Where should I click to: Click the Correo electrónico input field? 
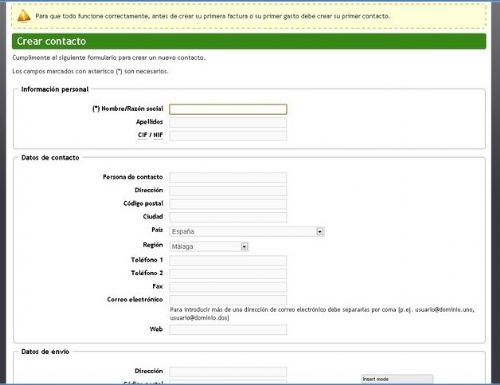click(x=228, y=300)
